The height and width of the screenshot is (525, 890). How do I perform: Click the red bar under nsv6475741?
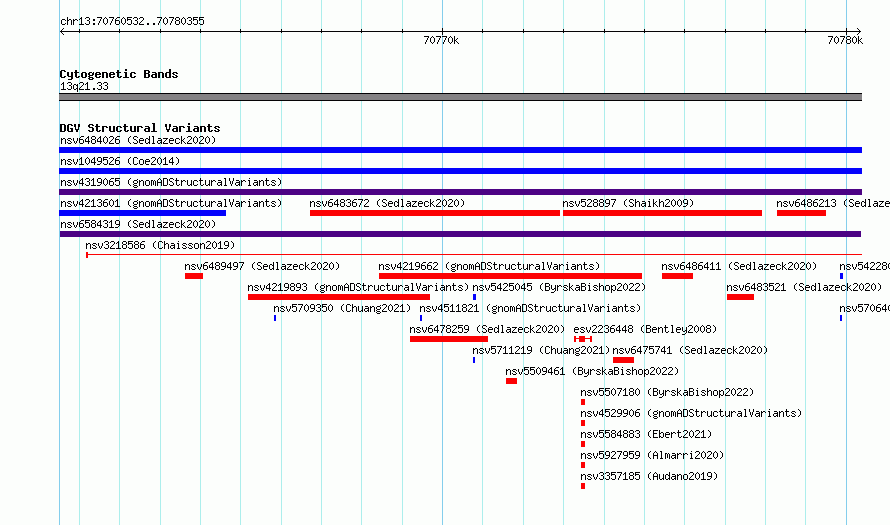(x=623, y=360)
